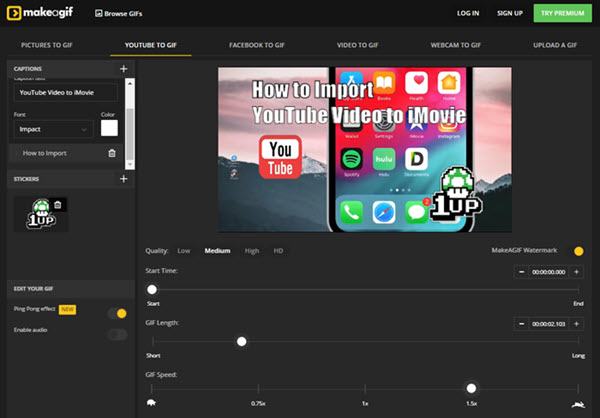
Task: Open Browse GIFs
Action: 119,13
